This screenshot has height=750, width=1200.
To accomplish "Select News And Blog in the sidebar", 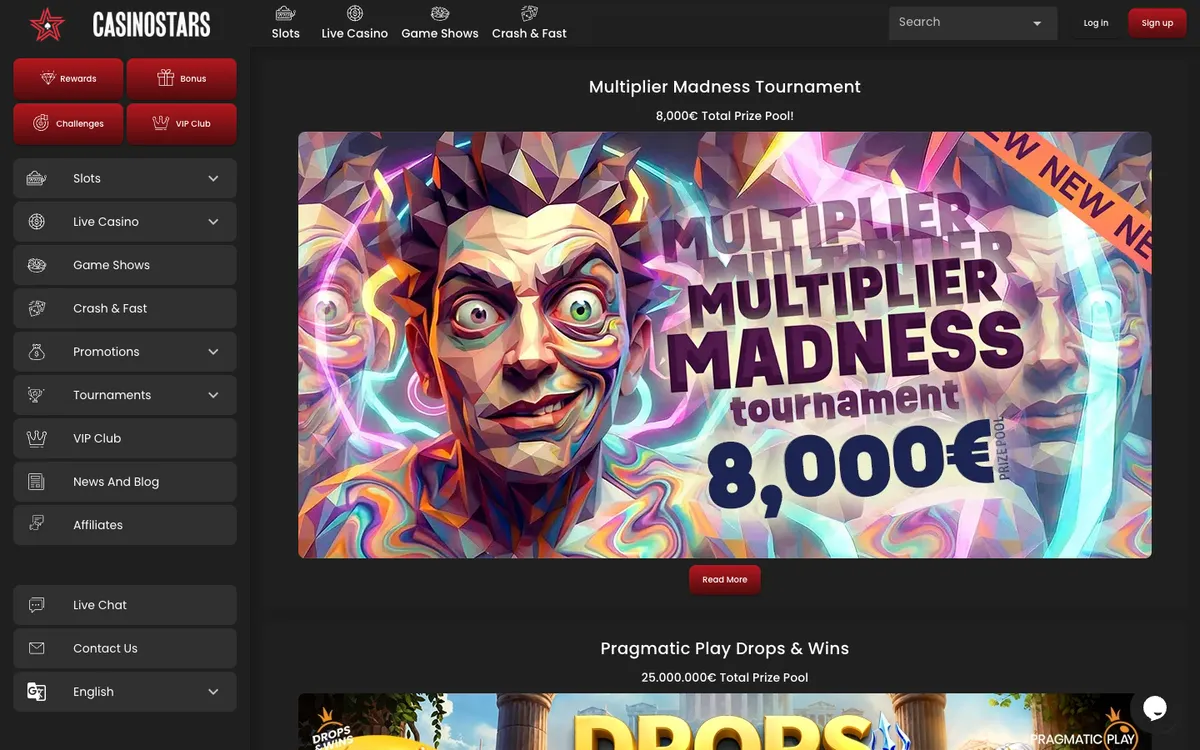I will click(125, 481).
